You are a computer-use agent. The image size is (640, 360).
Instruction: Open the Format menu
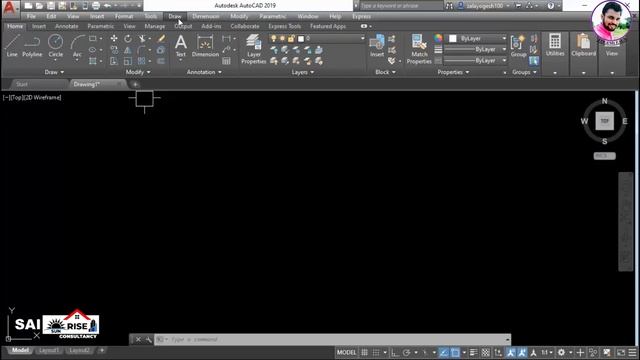pos(124,16)
